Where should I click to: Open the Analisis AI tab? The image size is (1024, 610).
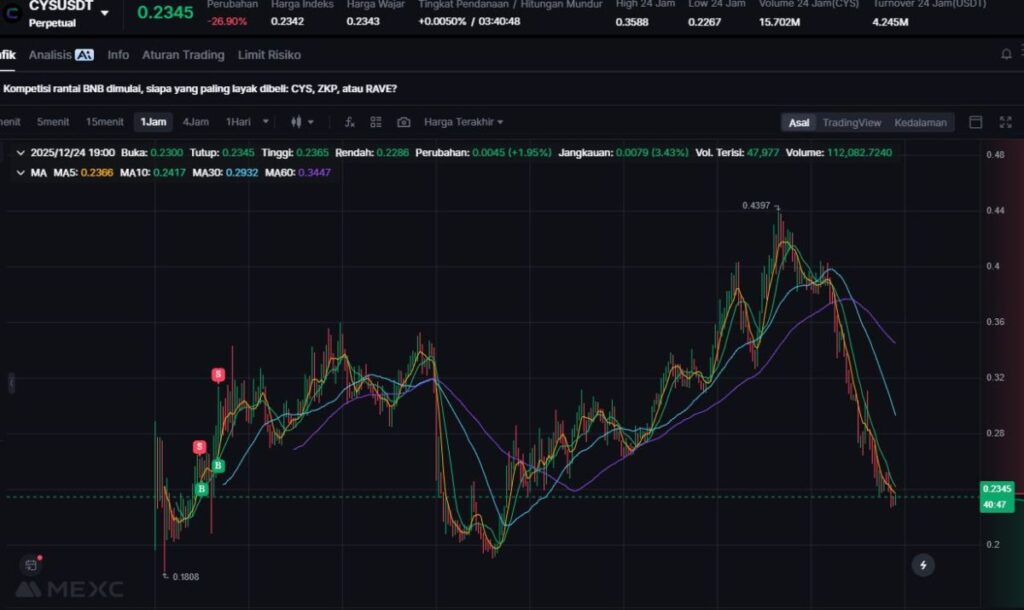point(61,55)
